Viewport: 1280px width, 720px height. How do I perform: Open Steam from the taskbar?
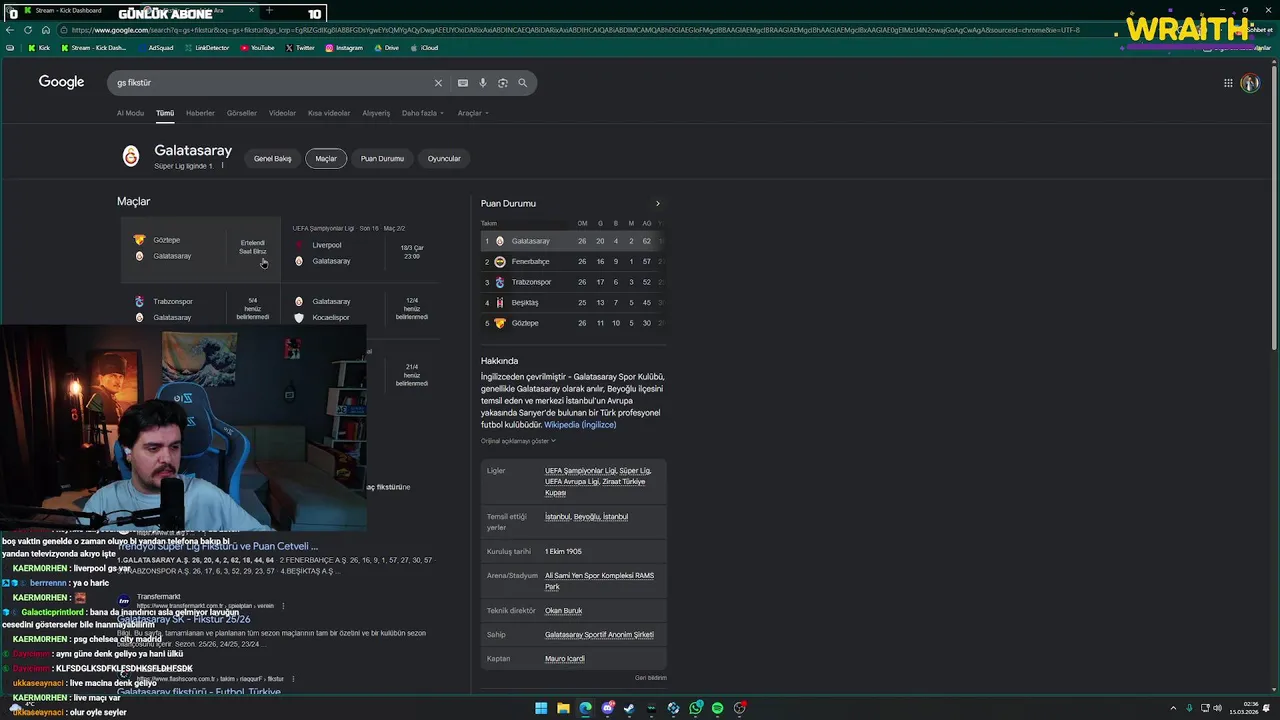629,708
